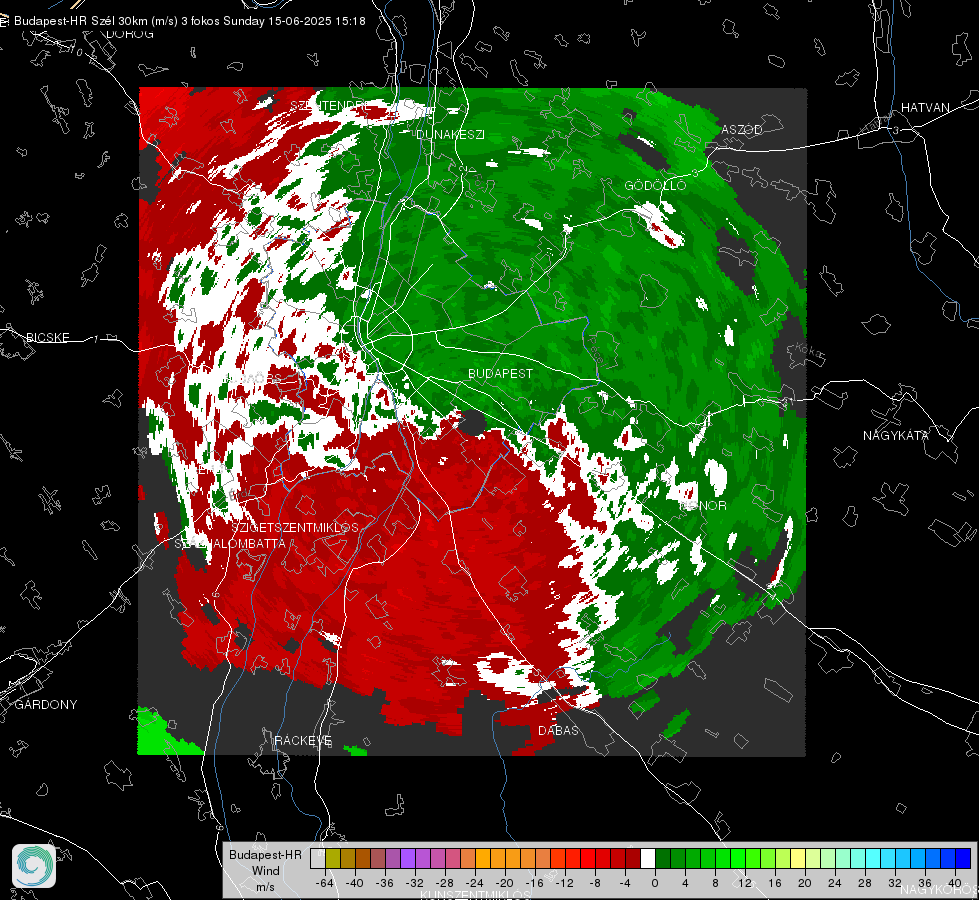Image resolution: width=979 pixels, height=900 pixels.
Task: Click the -40 value on the scale
Action: pos(354,883)
